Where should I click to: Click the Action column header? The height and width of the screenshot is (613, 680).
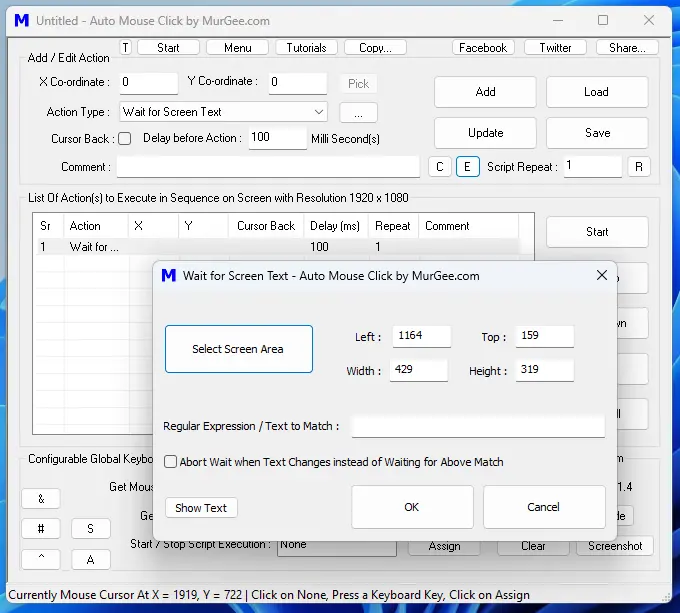point(95,226)
